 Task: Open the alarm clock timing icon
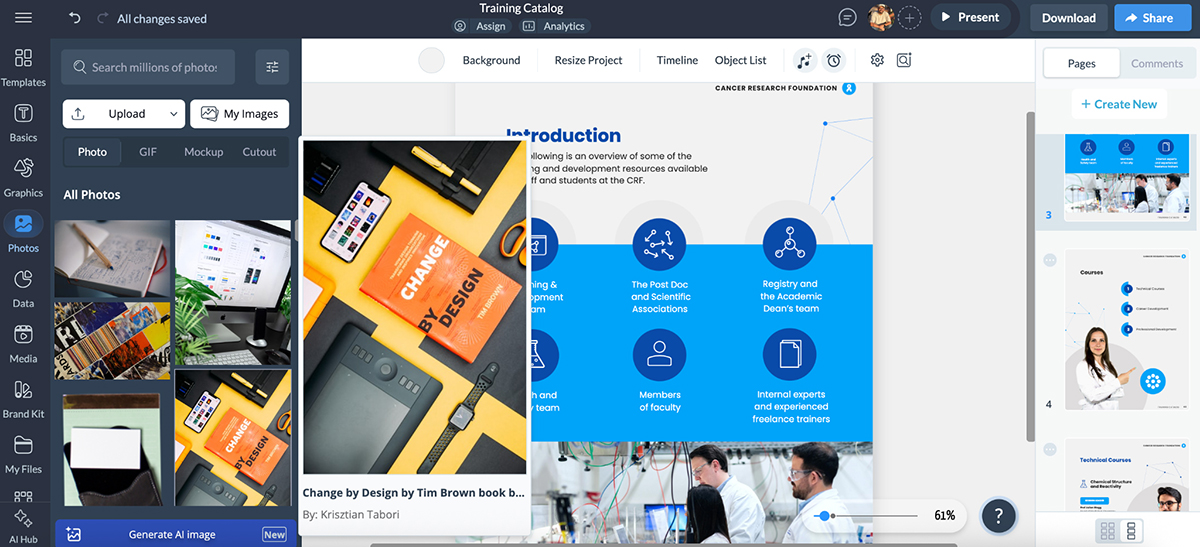tap(834, 60)
